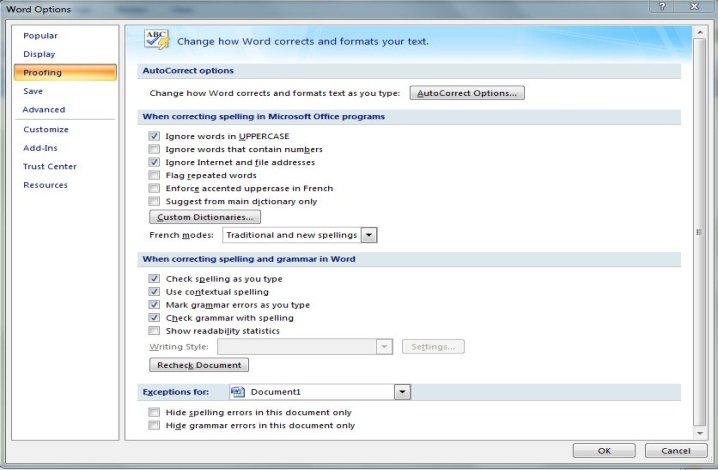The image size is (718, 470).
Task: Toggle Use contextual spelling
Action: [x=154, y=292]
